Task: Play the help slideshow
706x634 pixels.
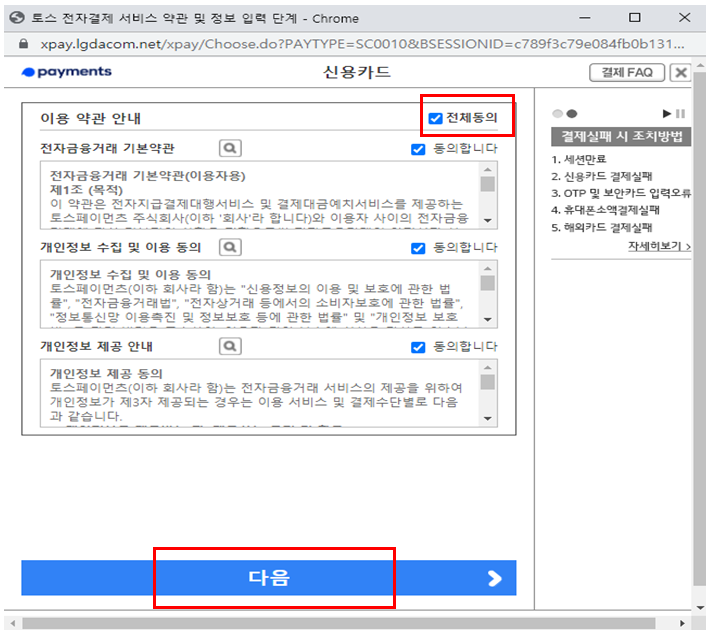Action: click(x=667, y=113)
